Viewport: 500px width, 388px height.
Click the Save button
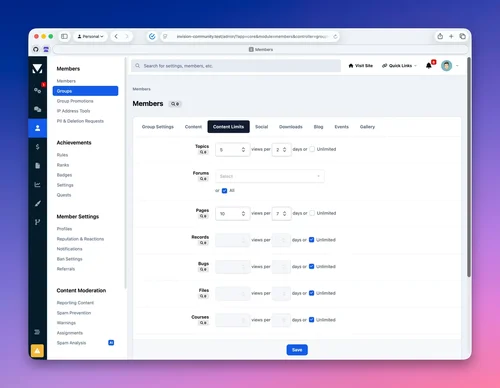coord(297,350)
